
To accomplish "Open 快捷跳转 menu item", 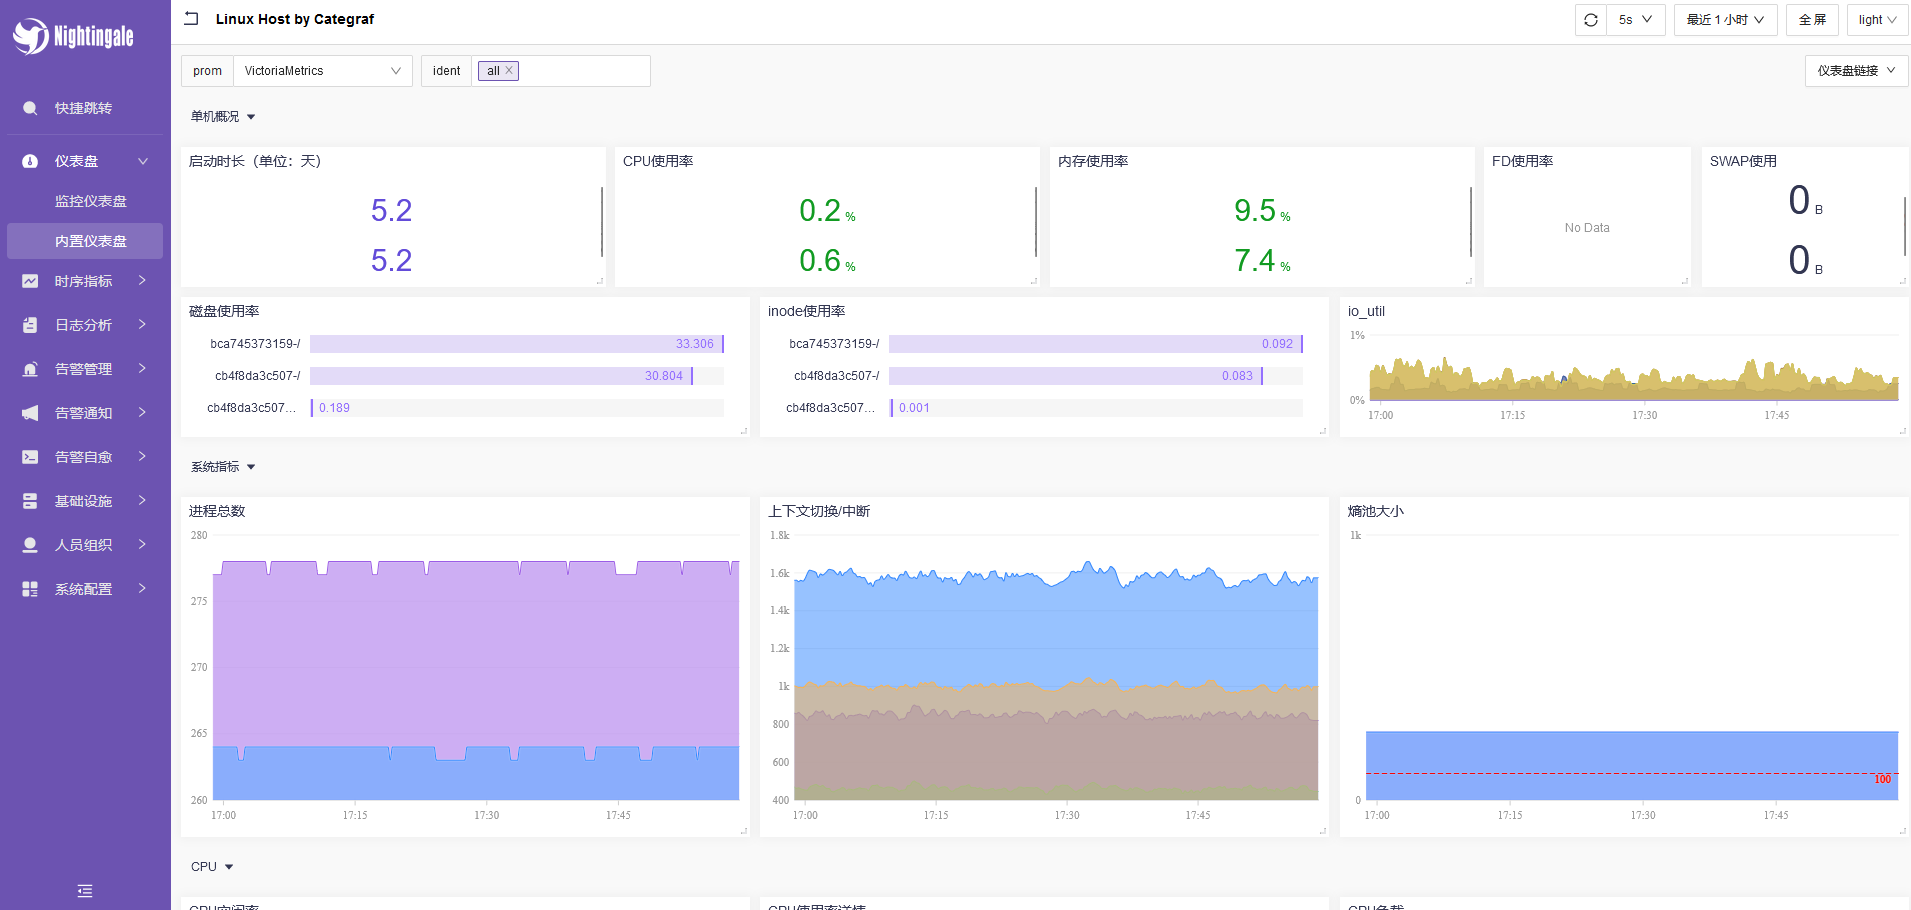I will pyautogui.click(x=85, y=108).
